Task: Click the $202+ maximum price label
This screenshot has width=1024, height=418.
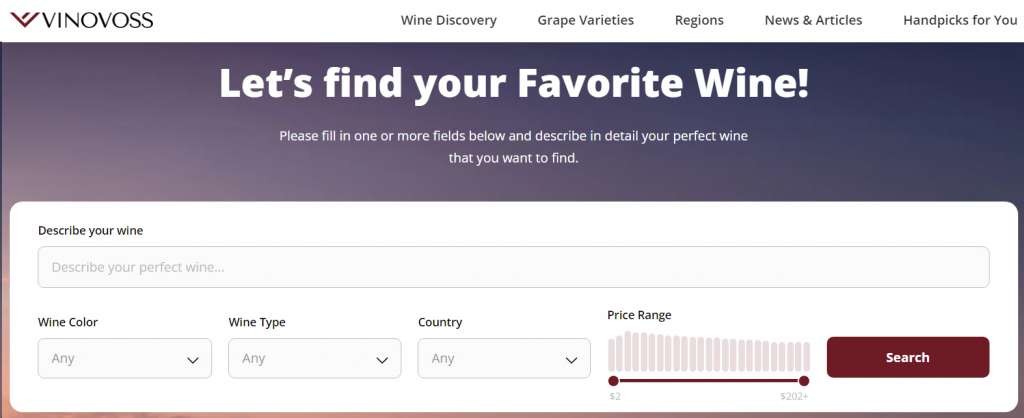Action: pos(795,397)
